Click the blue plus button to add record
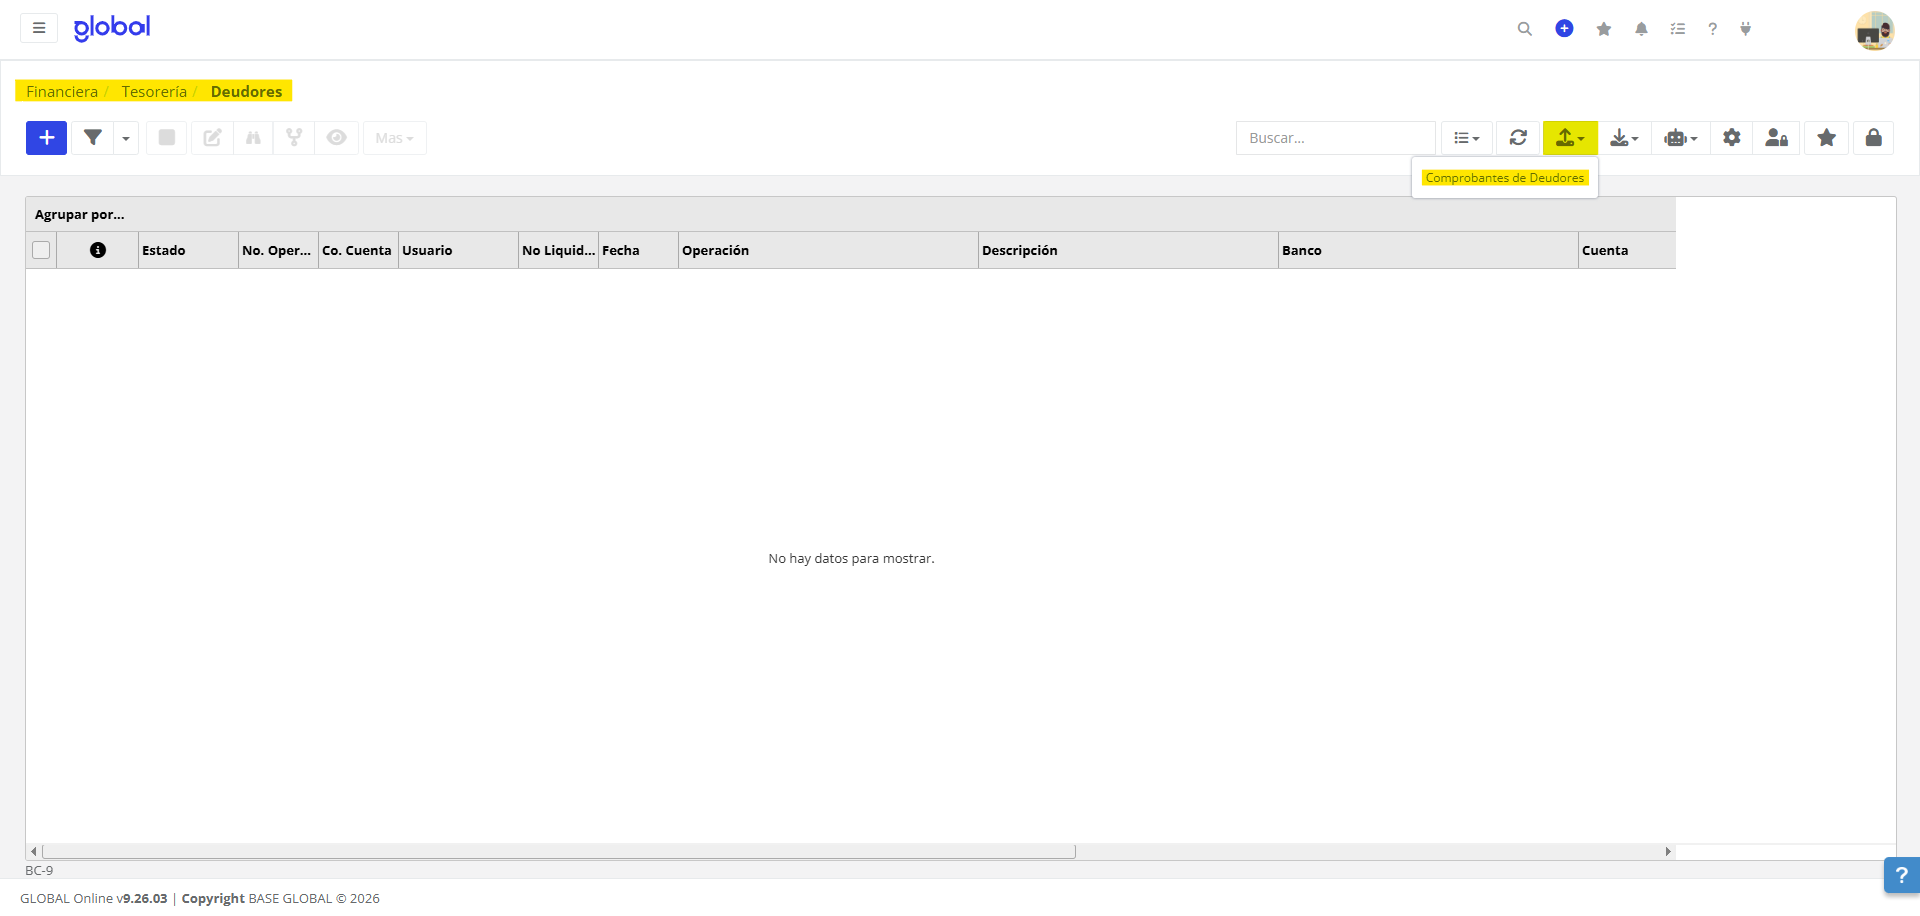 [46, 138]
